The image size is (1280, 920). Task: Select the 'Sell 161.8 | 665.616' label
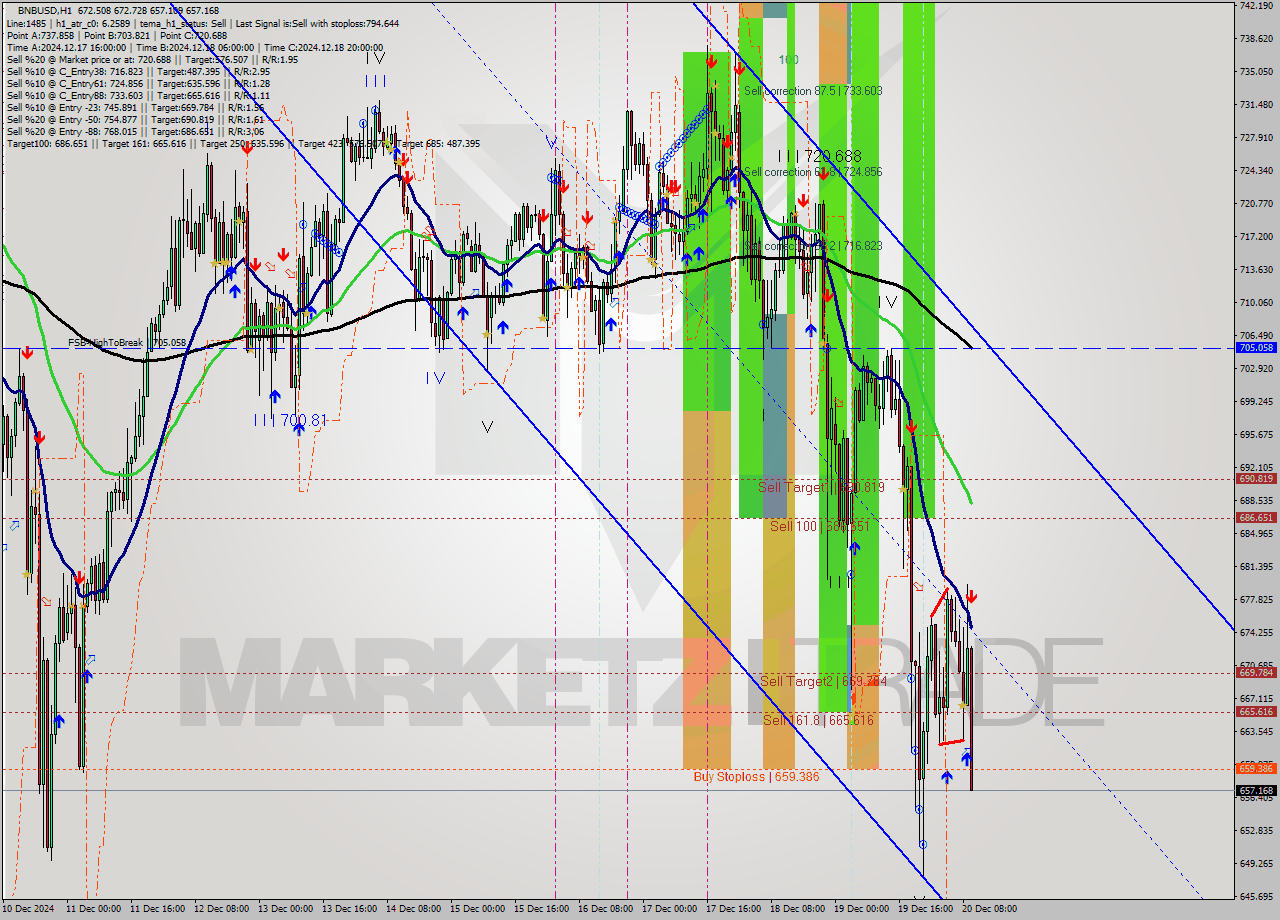tap(818, 720)
